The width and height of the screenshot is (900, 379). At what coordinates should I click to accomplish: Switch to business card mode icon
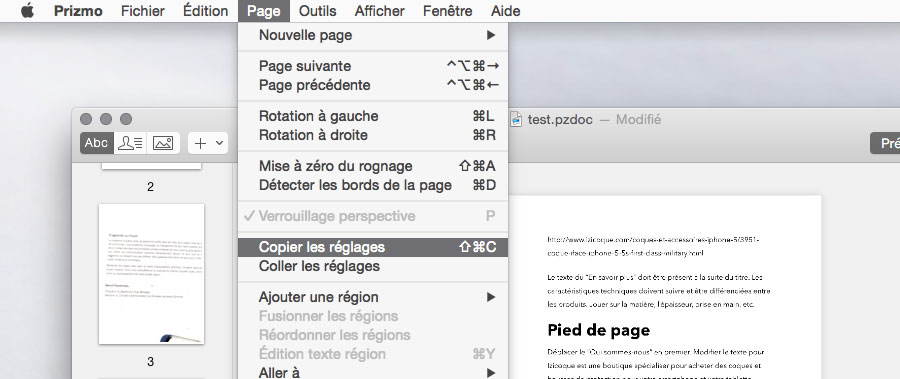(130, 143)
